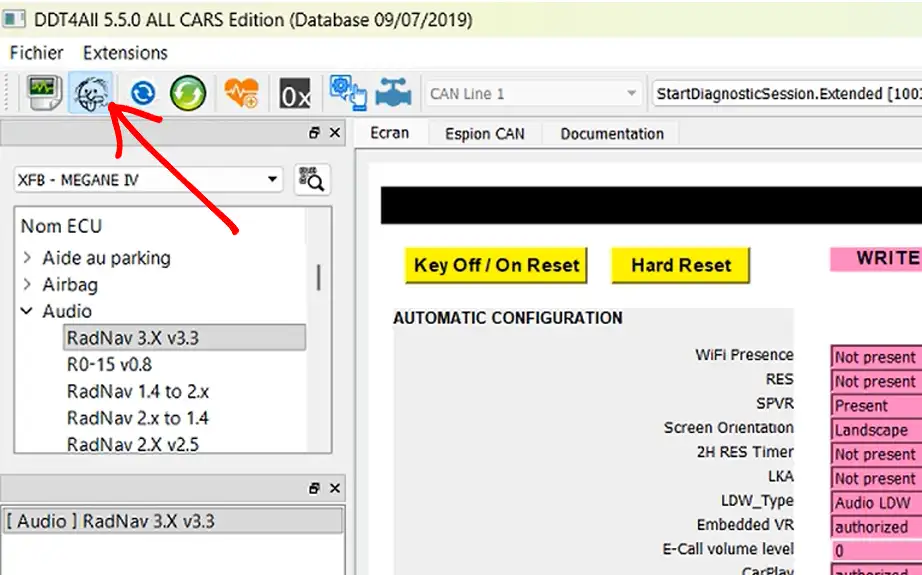Viewport: 922px width, 575px height.
Task: Click the E-Call volume level input
Action: click(x=876, y=551)
